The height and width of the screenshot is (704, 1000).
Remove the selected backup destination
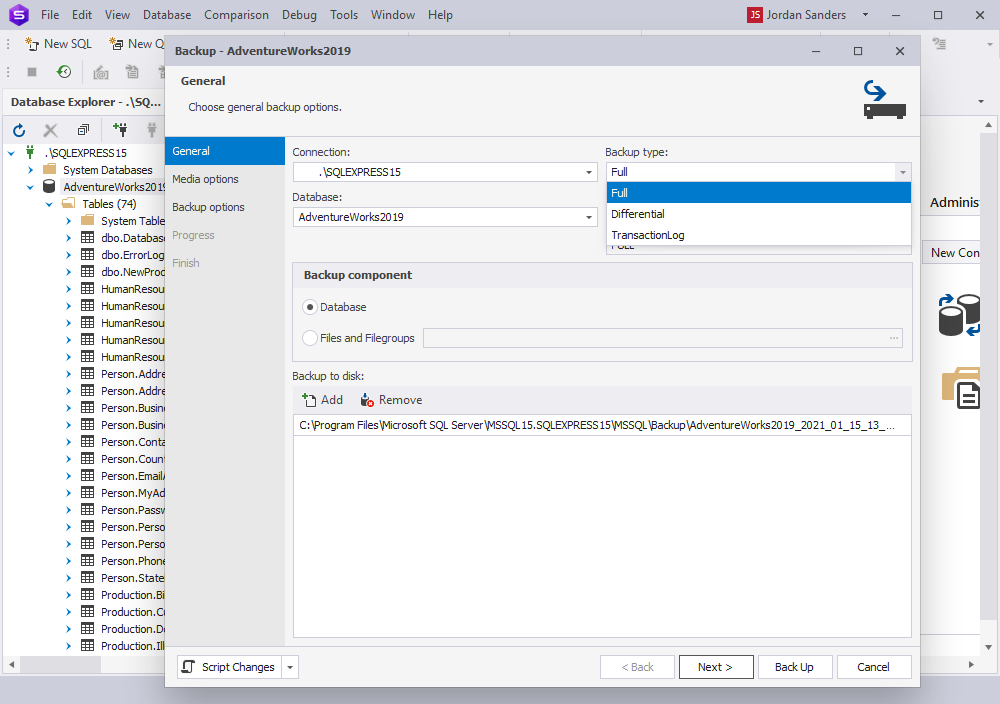390,399
